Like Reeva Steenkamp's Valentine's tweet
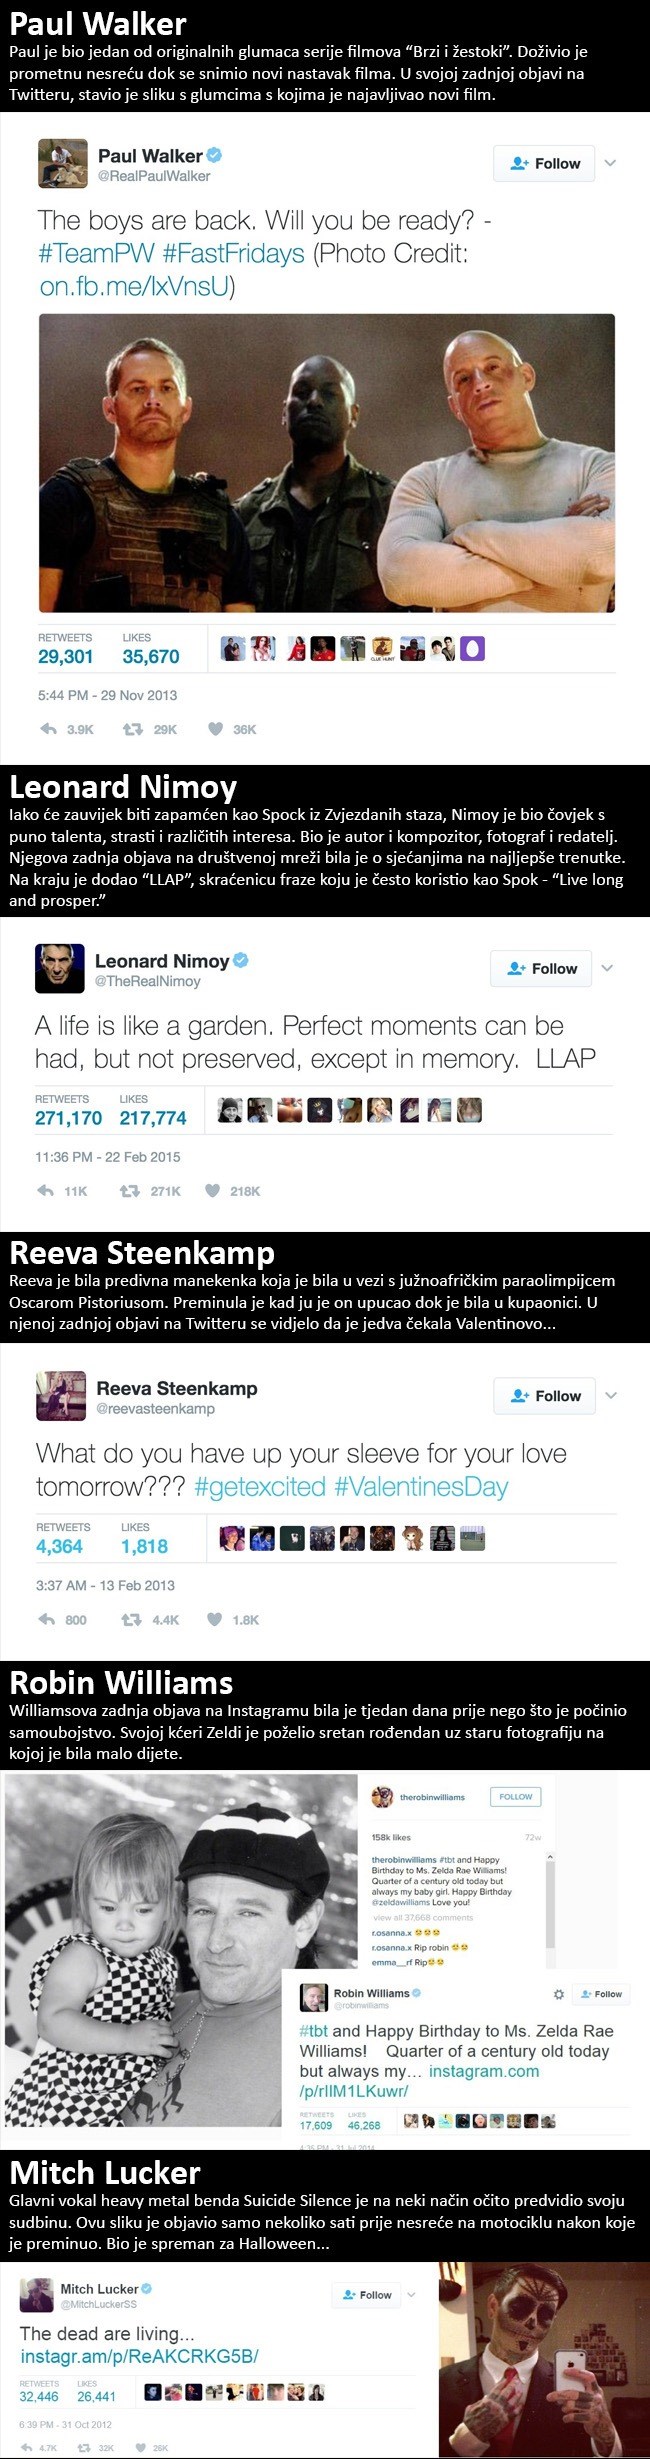 click(214, 1619)
